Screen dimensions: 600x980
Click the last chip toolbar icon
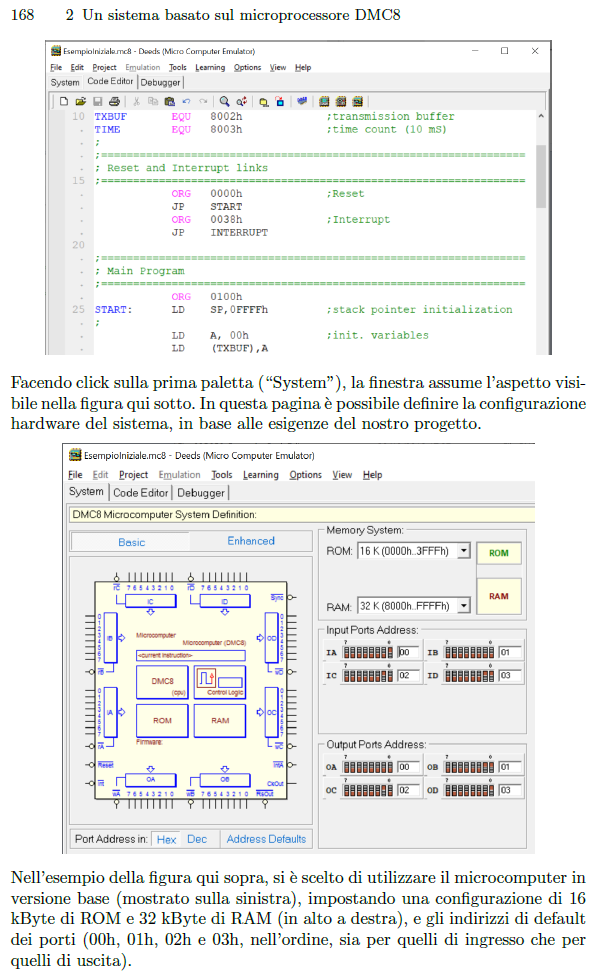coord(358,101)
